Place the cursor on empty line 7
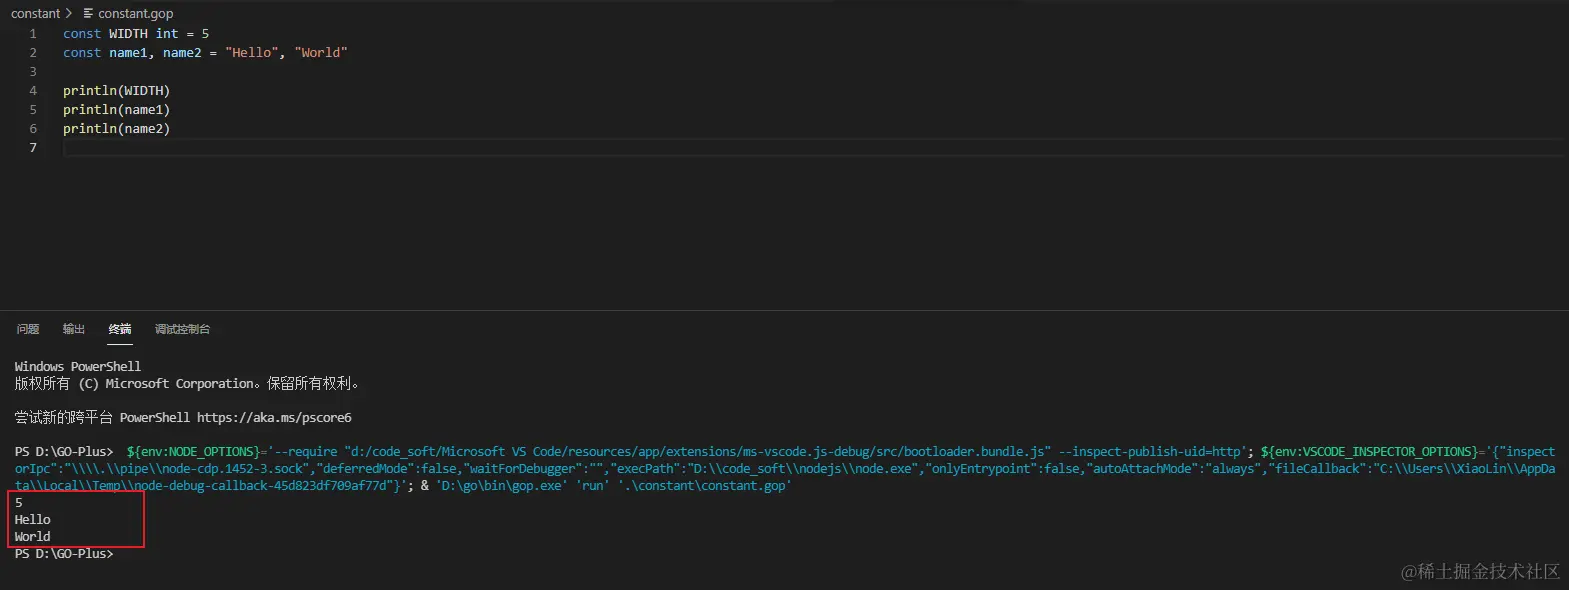 pyautogui.click(x=812, y=147)
